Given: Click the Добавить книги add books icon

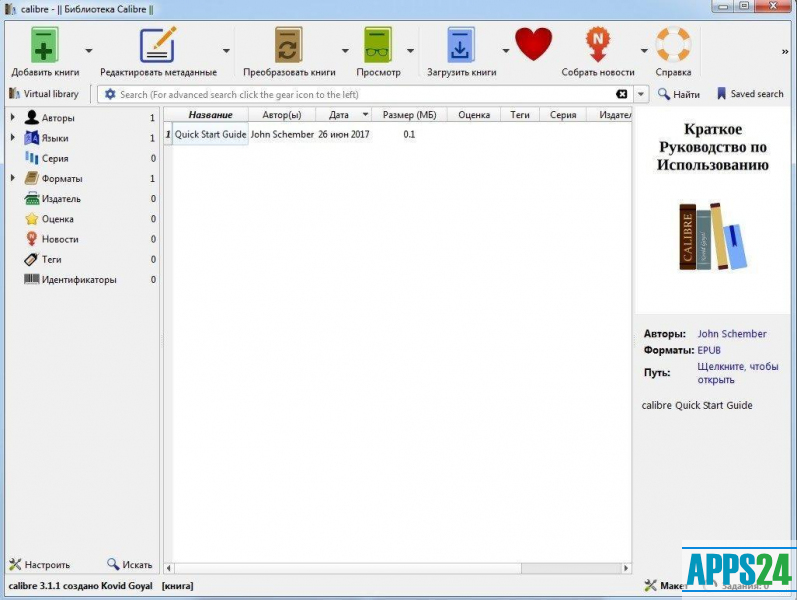Looking at the screenshot, I should [x=44, y=45].
